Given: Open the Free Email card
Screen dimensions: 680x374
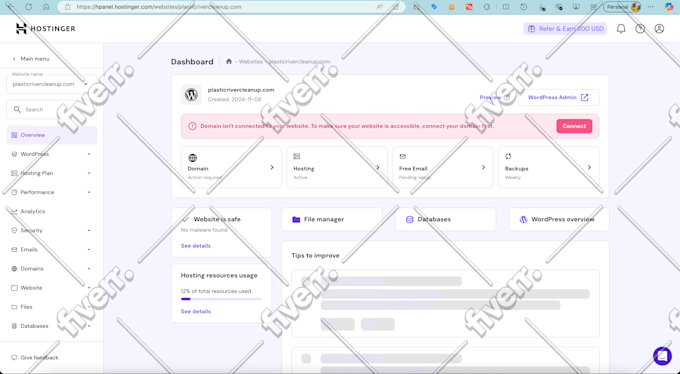Looking at the screenshot, I should click(443, 167).
